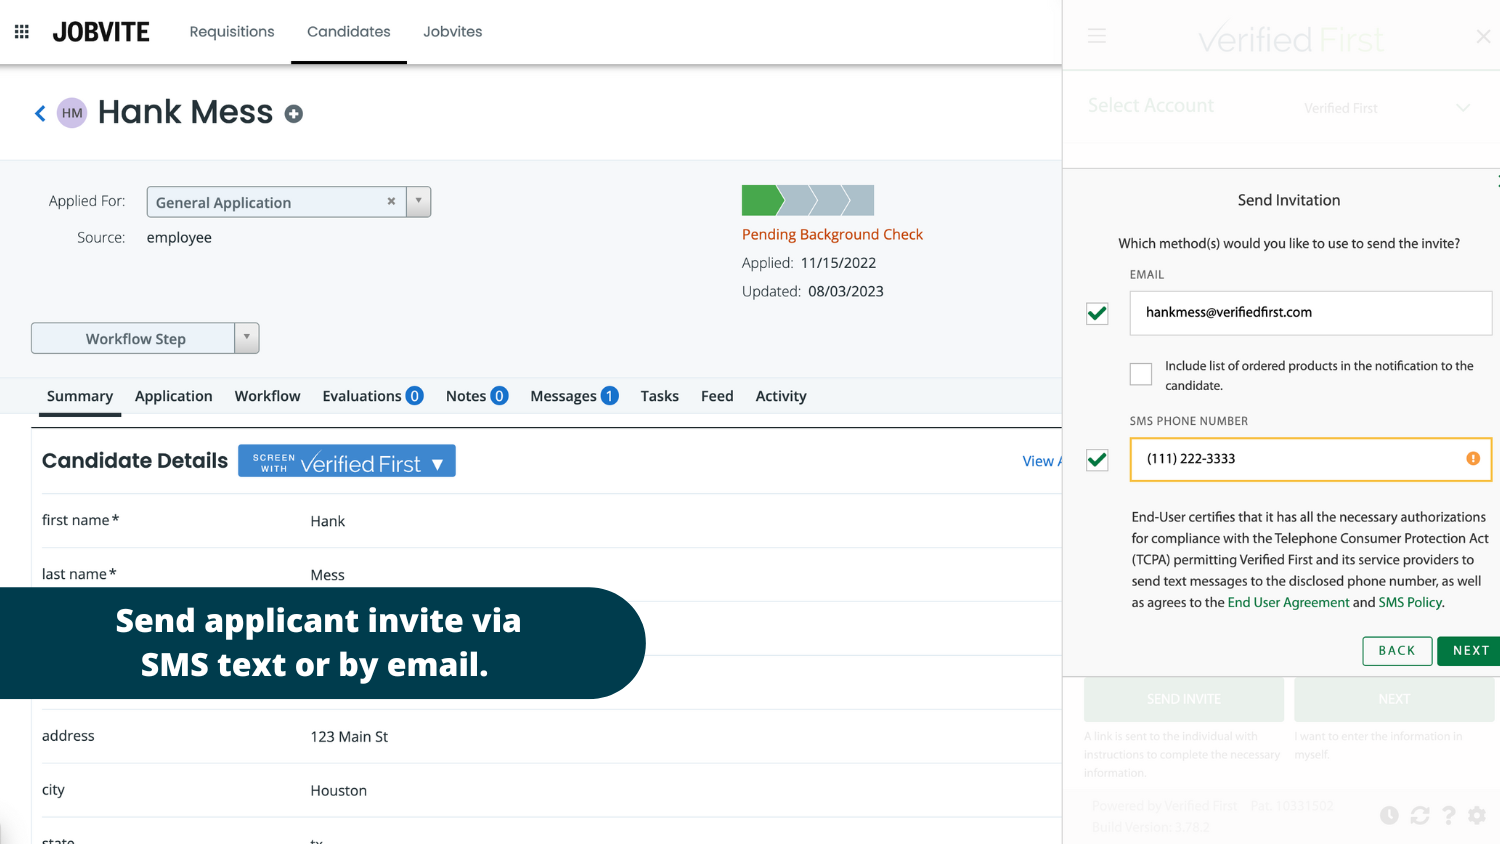1500x844 pixels.
Task: Click the back arrow beside Hank Mess
Action: pos(40,114)
